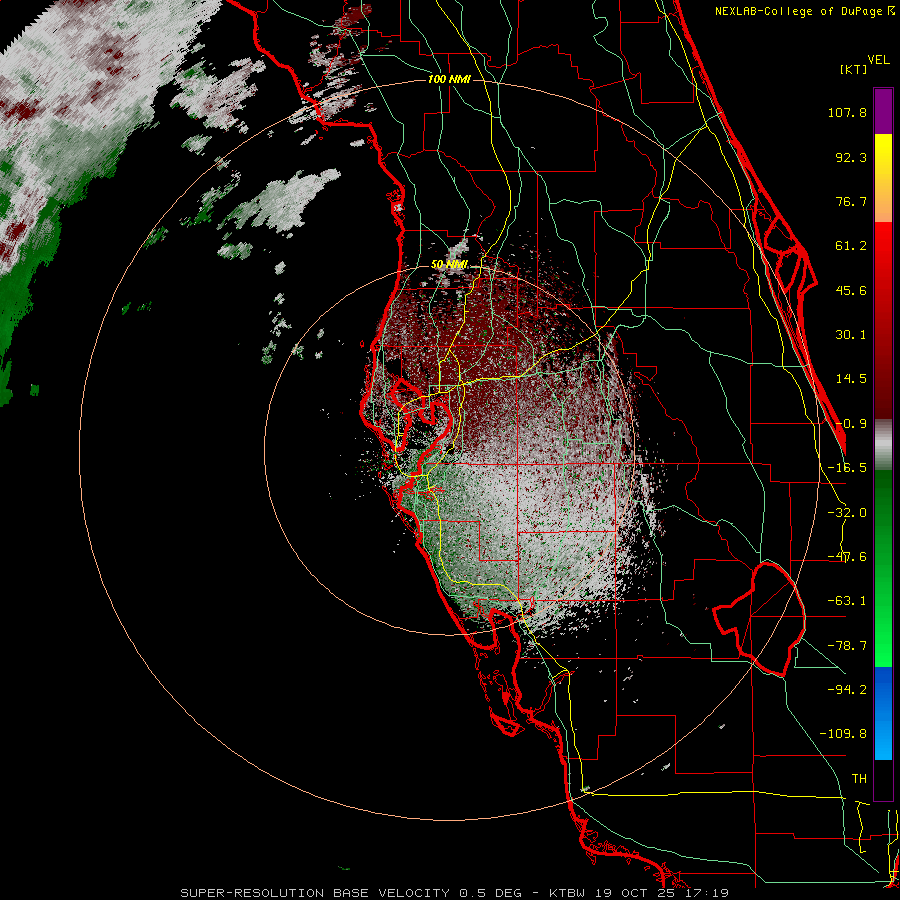Select the 14.5 velocity scale value

point(851,379)
